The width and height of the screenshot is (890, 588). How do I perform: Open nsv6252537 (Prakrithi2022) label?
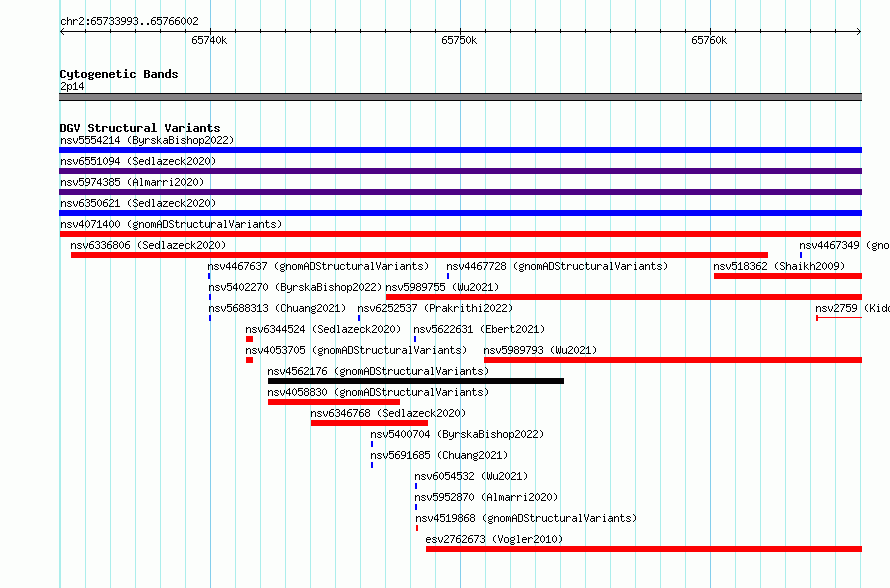435,308
